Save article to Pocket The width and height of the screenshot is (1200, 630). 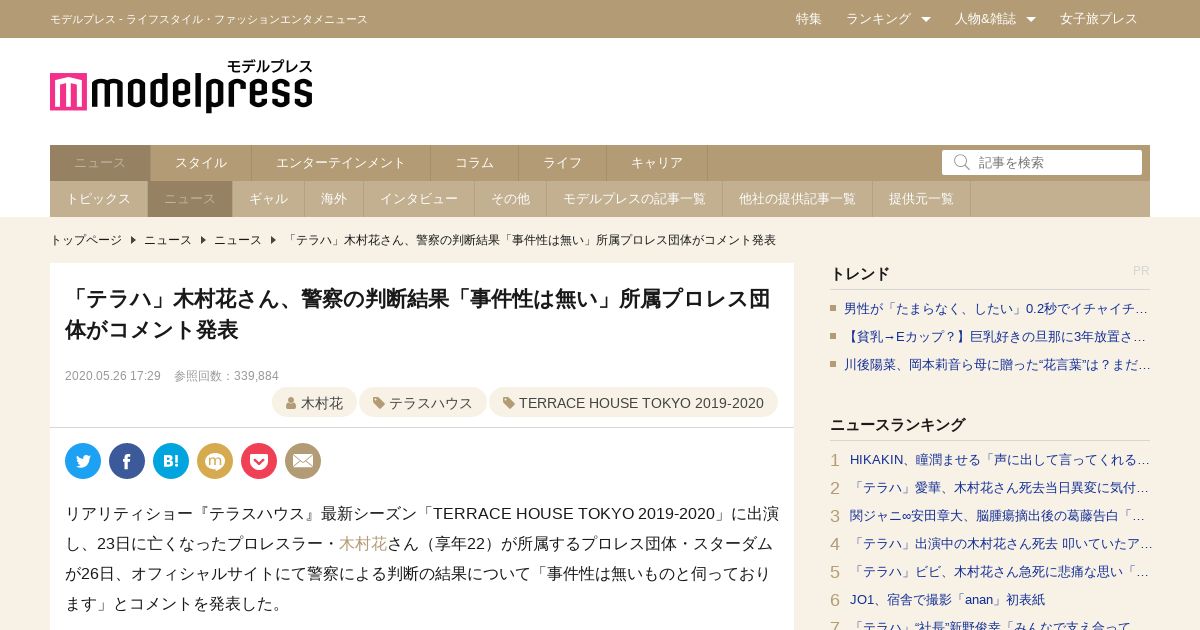(x=259, y=461)
